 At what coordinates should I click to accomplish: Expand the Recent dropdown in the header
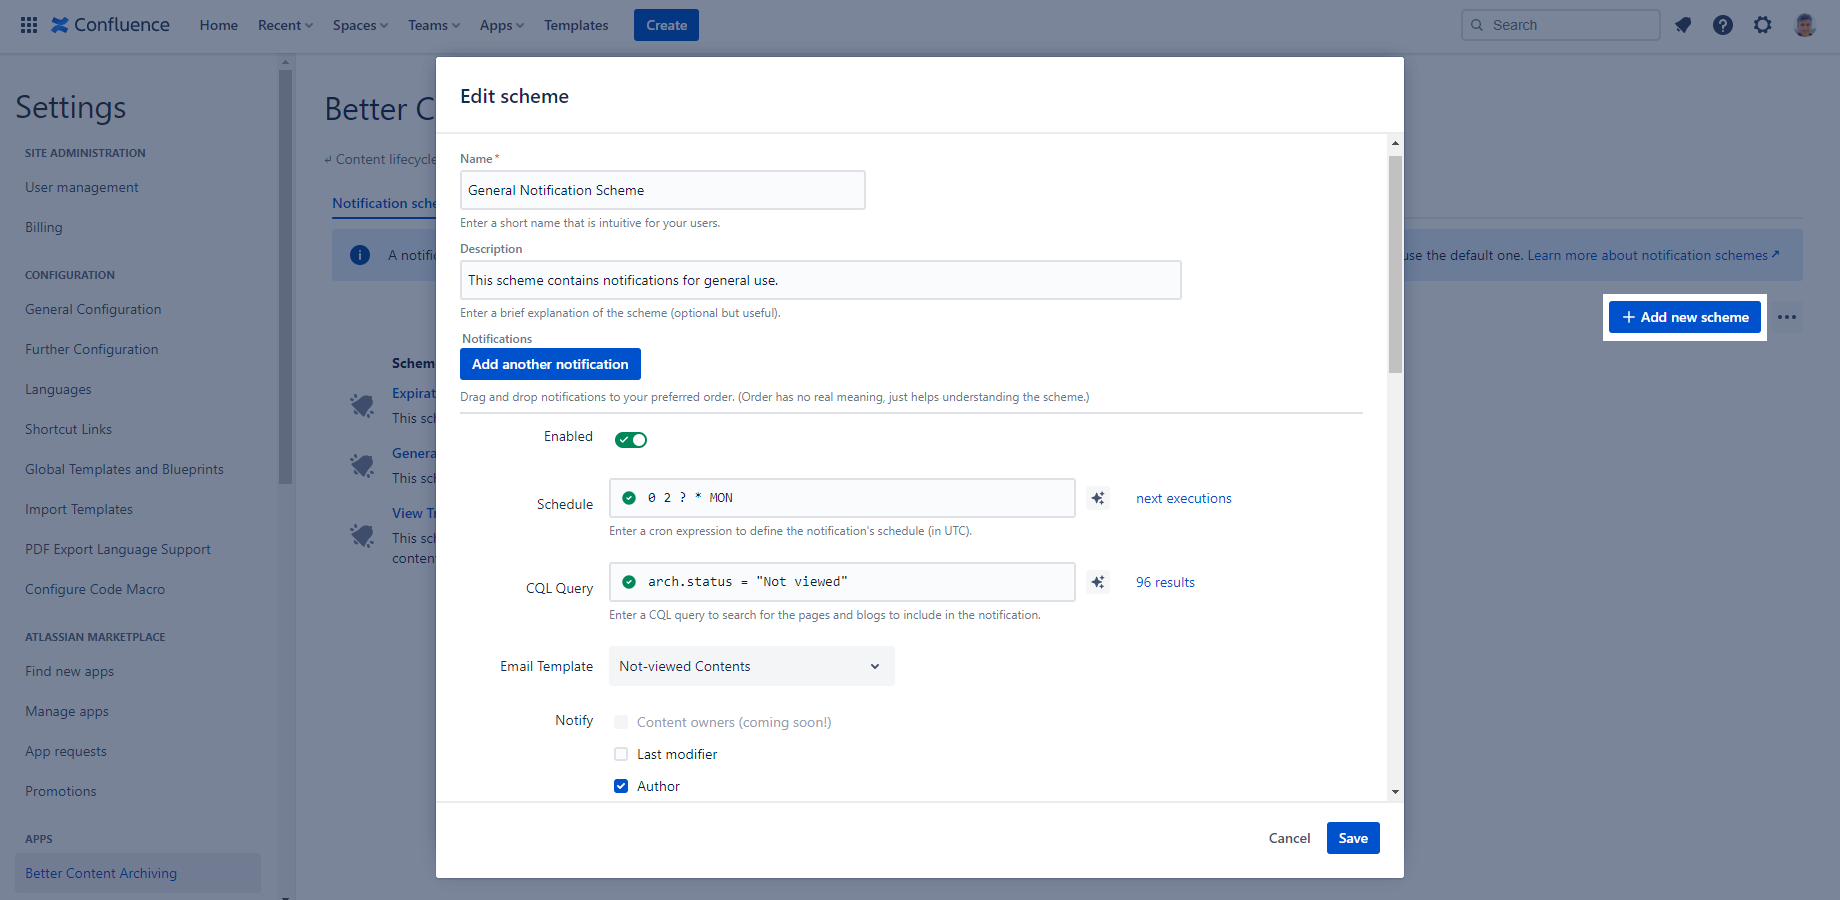[x=285, y=25]
